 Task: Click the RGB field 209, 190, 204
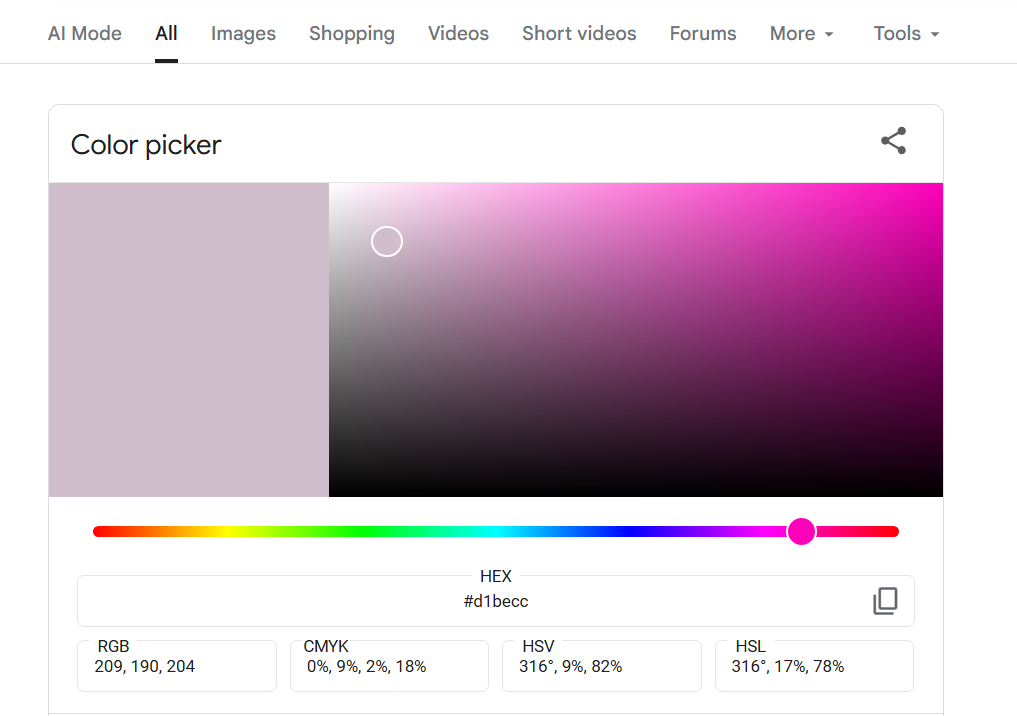[x=176, y=666]
